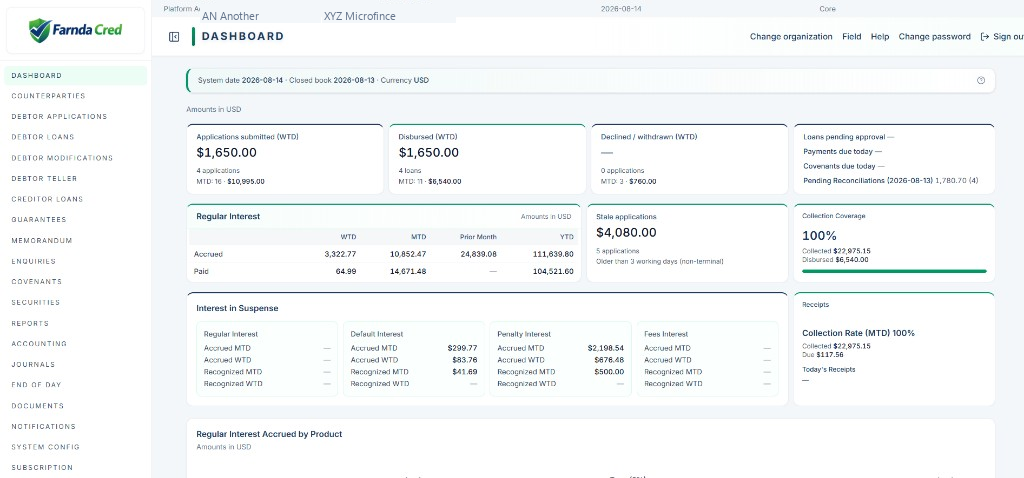Click XYZ Microfince organization name
Image resolution: width=1024 pixels, height=478 pixels.
[x=359, y=16]
